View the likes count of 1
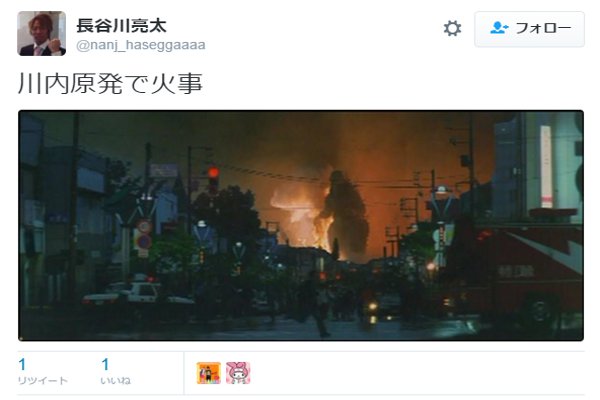The height and width of the screenshot is (400, 600). tap(105, 364)
